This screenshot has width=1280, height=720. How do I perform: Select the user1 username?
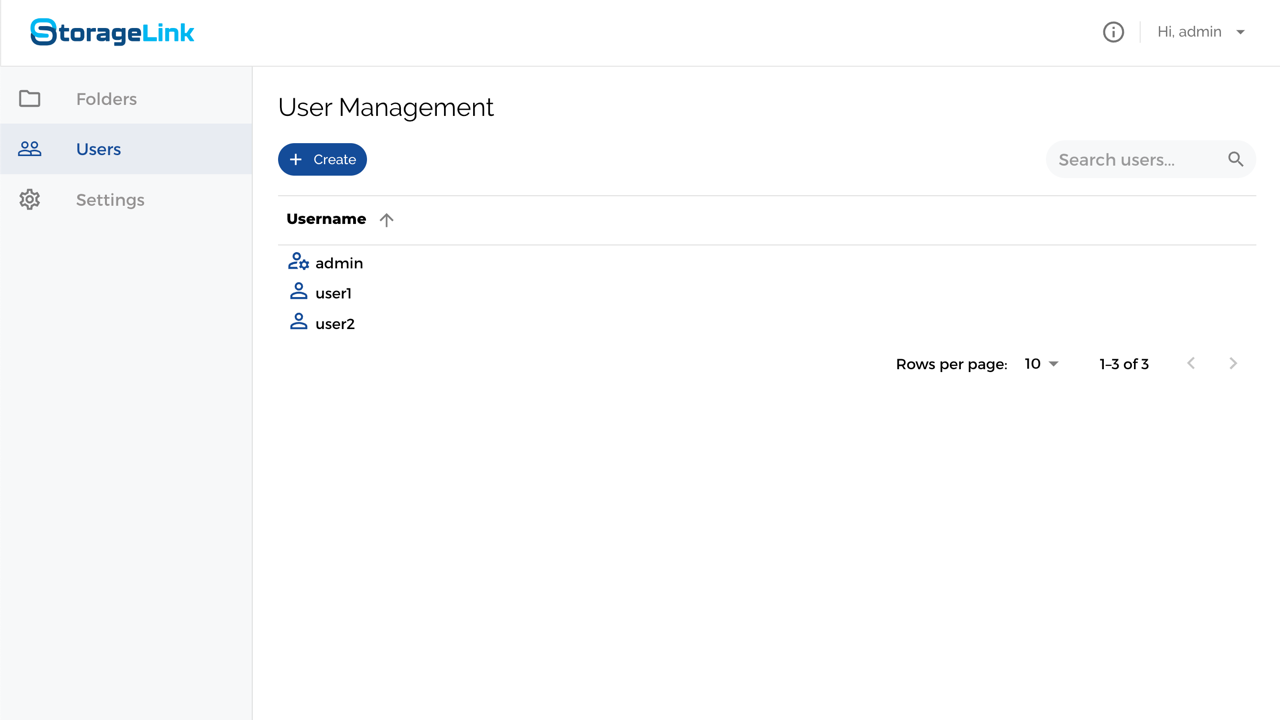333,294
